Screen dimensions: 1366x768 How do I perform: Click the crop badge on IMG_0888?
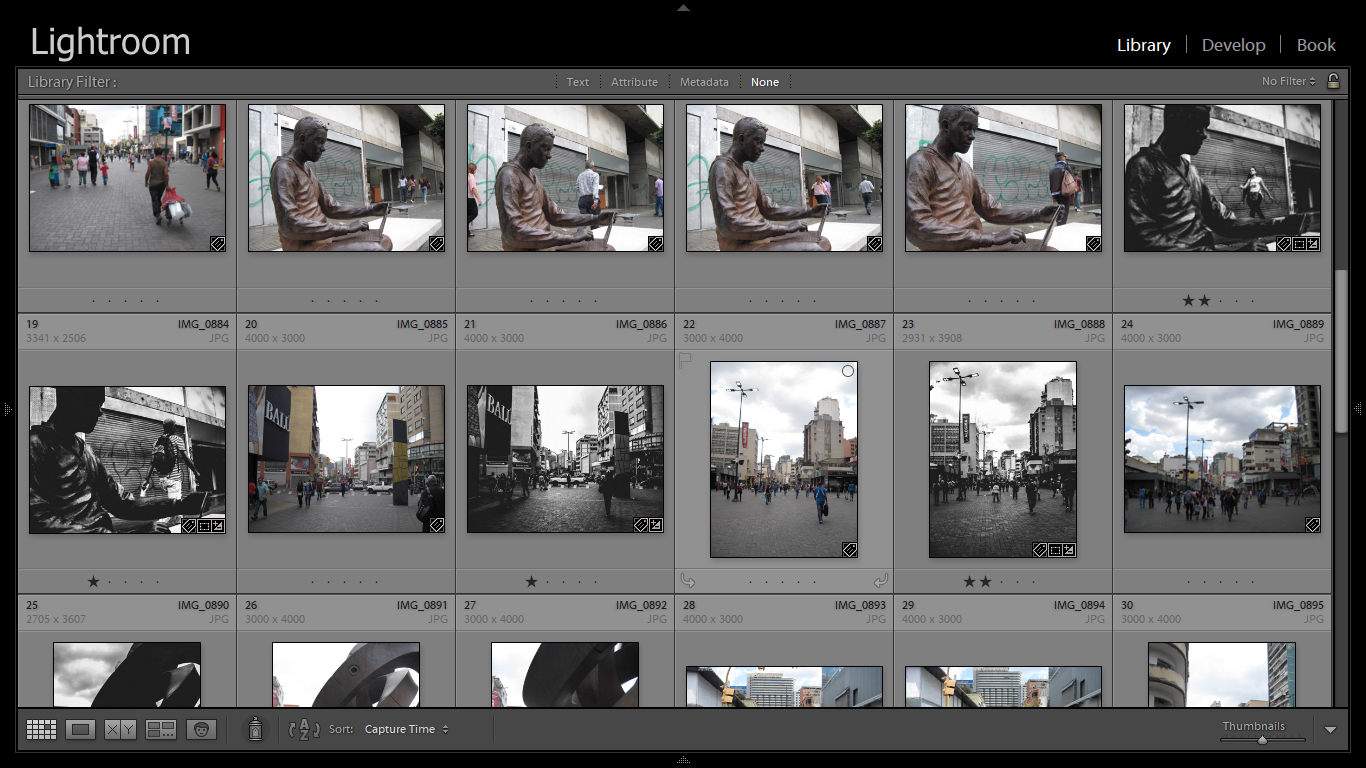(1055, 550)
